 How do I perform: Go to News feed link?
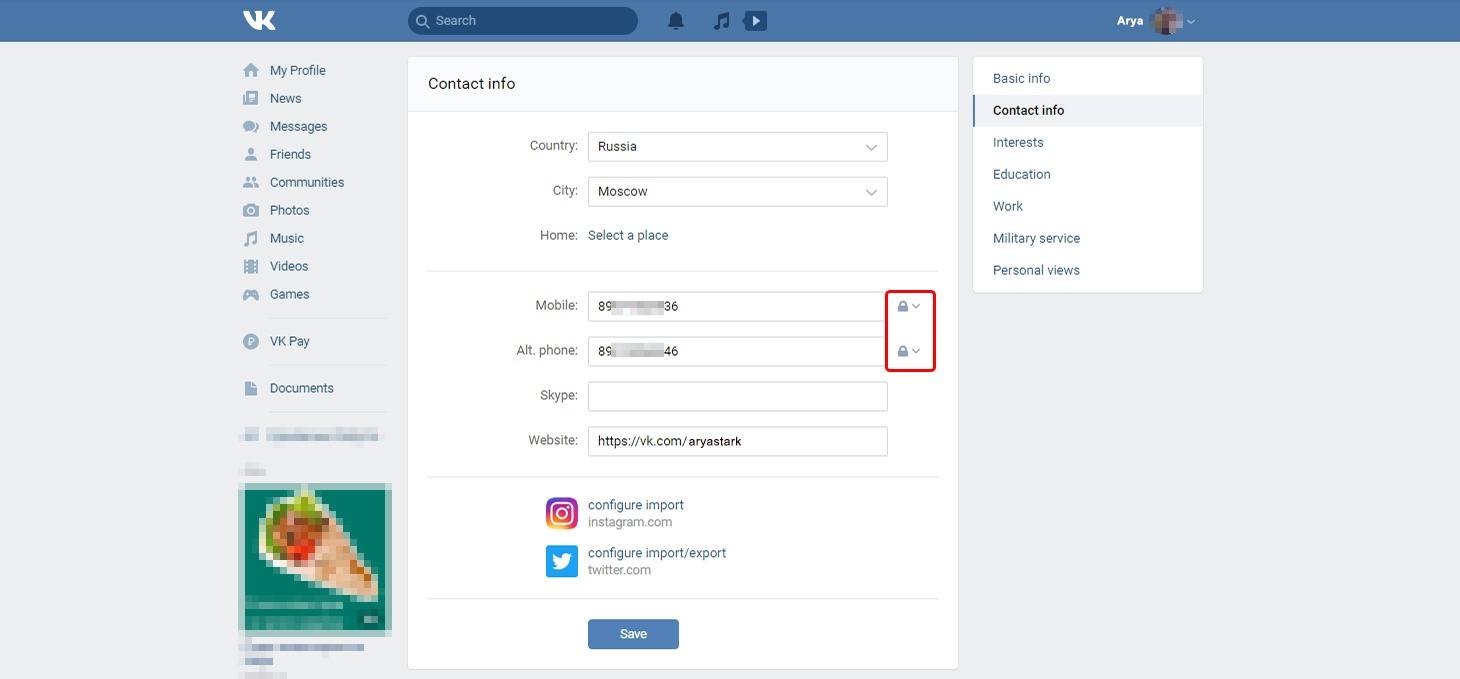point(285,98)
